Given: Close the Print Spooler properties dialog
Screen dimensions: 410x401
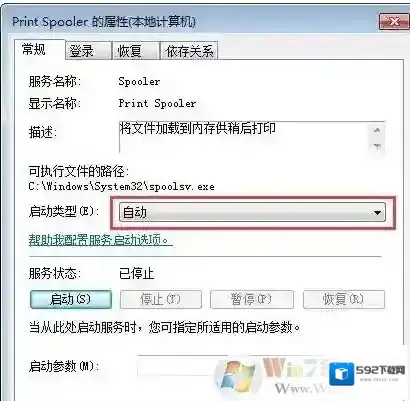Looking at the screenshot, I should point(394,22).
